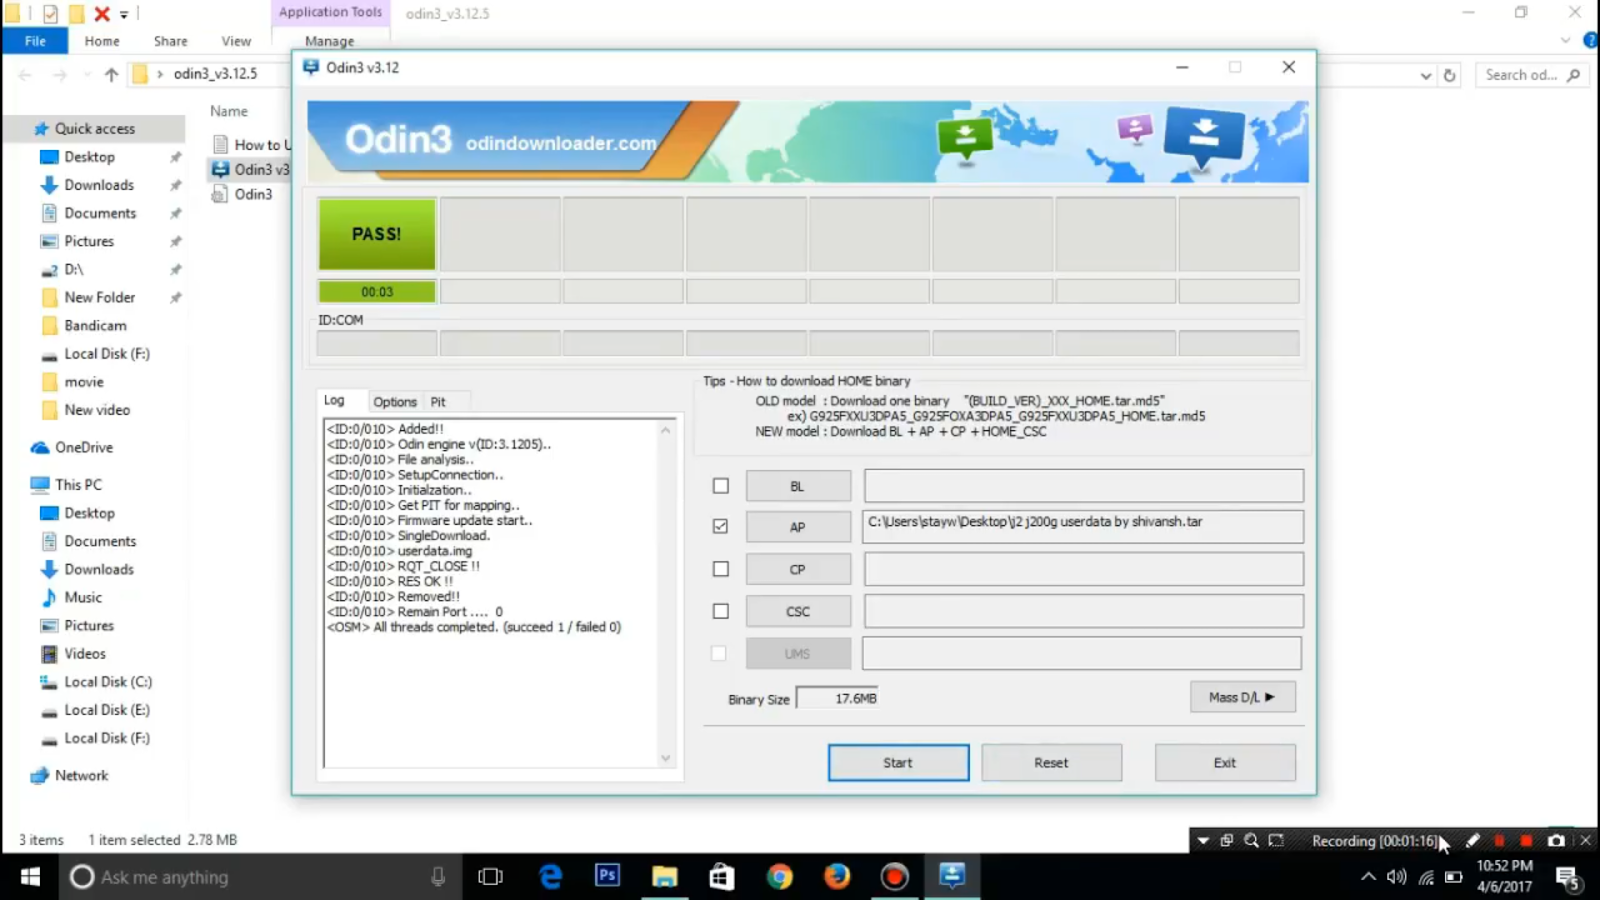The width and height of the screenshot is (1600, 900).
Task: Open the View ribbon tab
Action: (236, 41)
